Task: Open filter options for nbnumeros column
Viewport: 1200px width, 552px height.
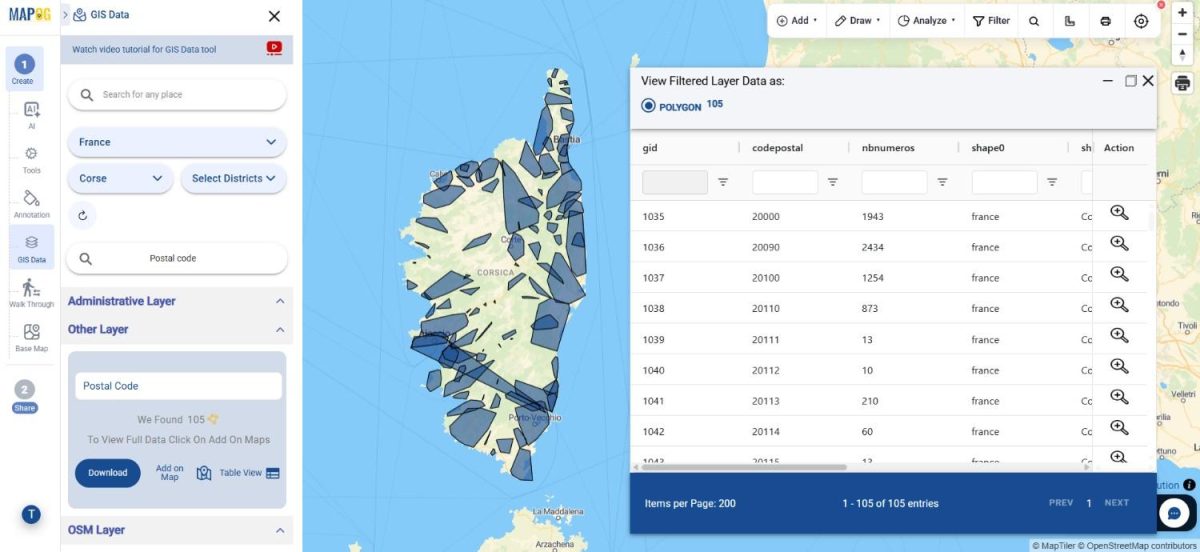Action: coord(942,182)
